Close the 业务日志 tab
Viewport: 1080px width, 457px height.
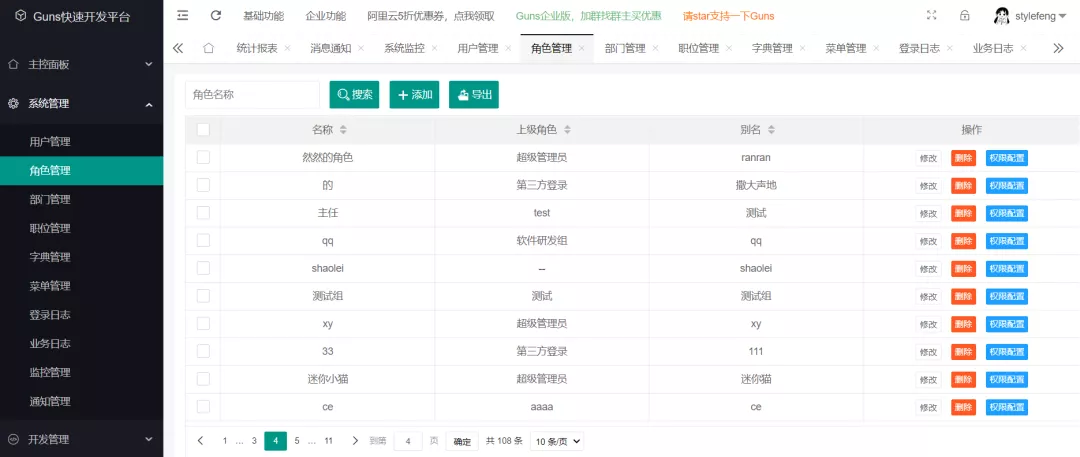[x=1024, y=49]
